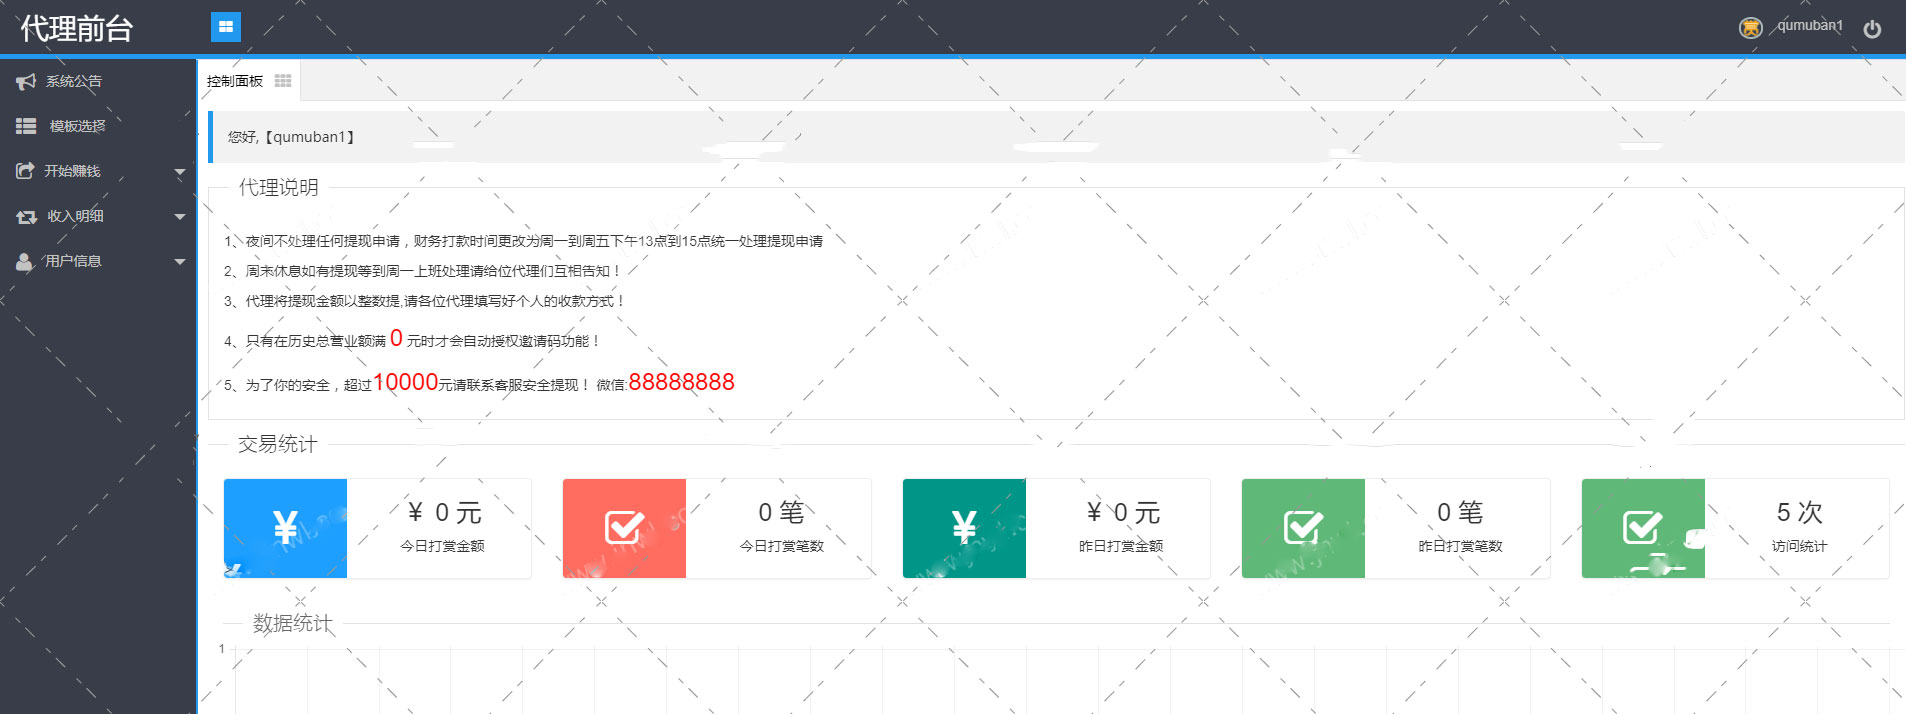1906x714 pixels.
Task: Open the 系统公告 menu item
Action: coord(74,81)
